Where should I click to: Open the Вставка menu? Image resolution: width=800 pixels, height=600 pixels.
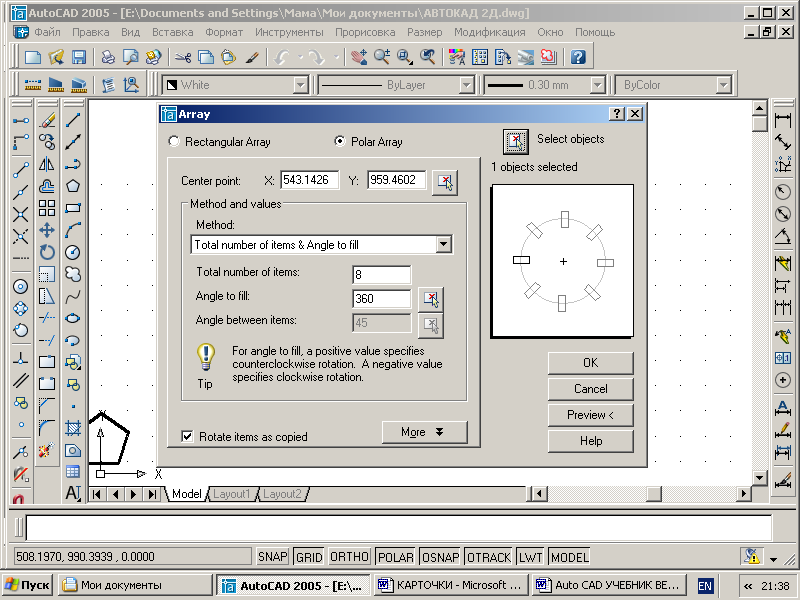point(172,32)
